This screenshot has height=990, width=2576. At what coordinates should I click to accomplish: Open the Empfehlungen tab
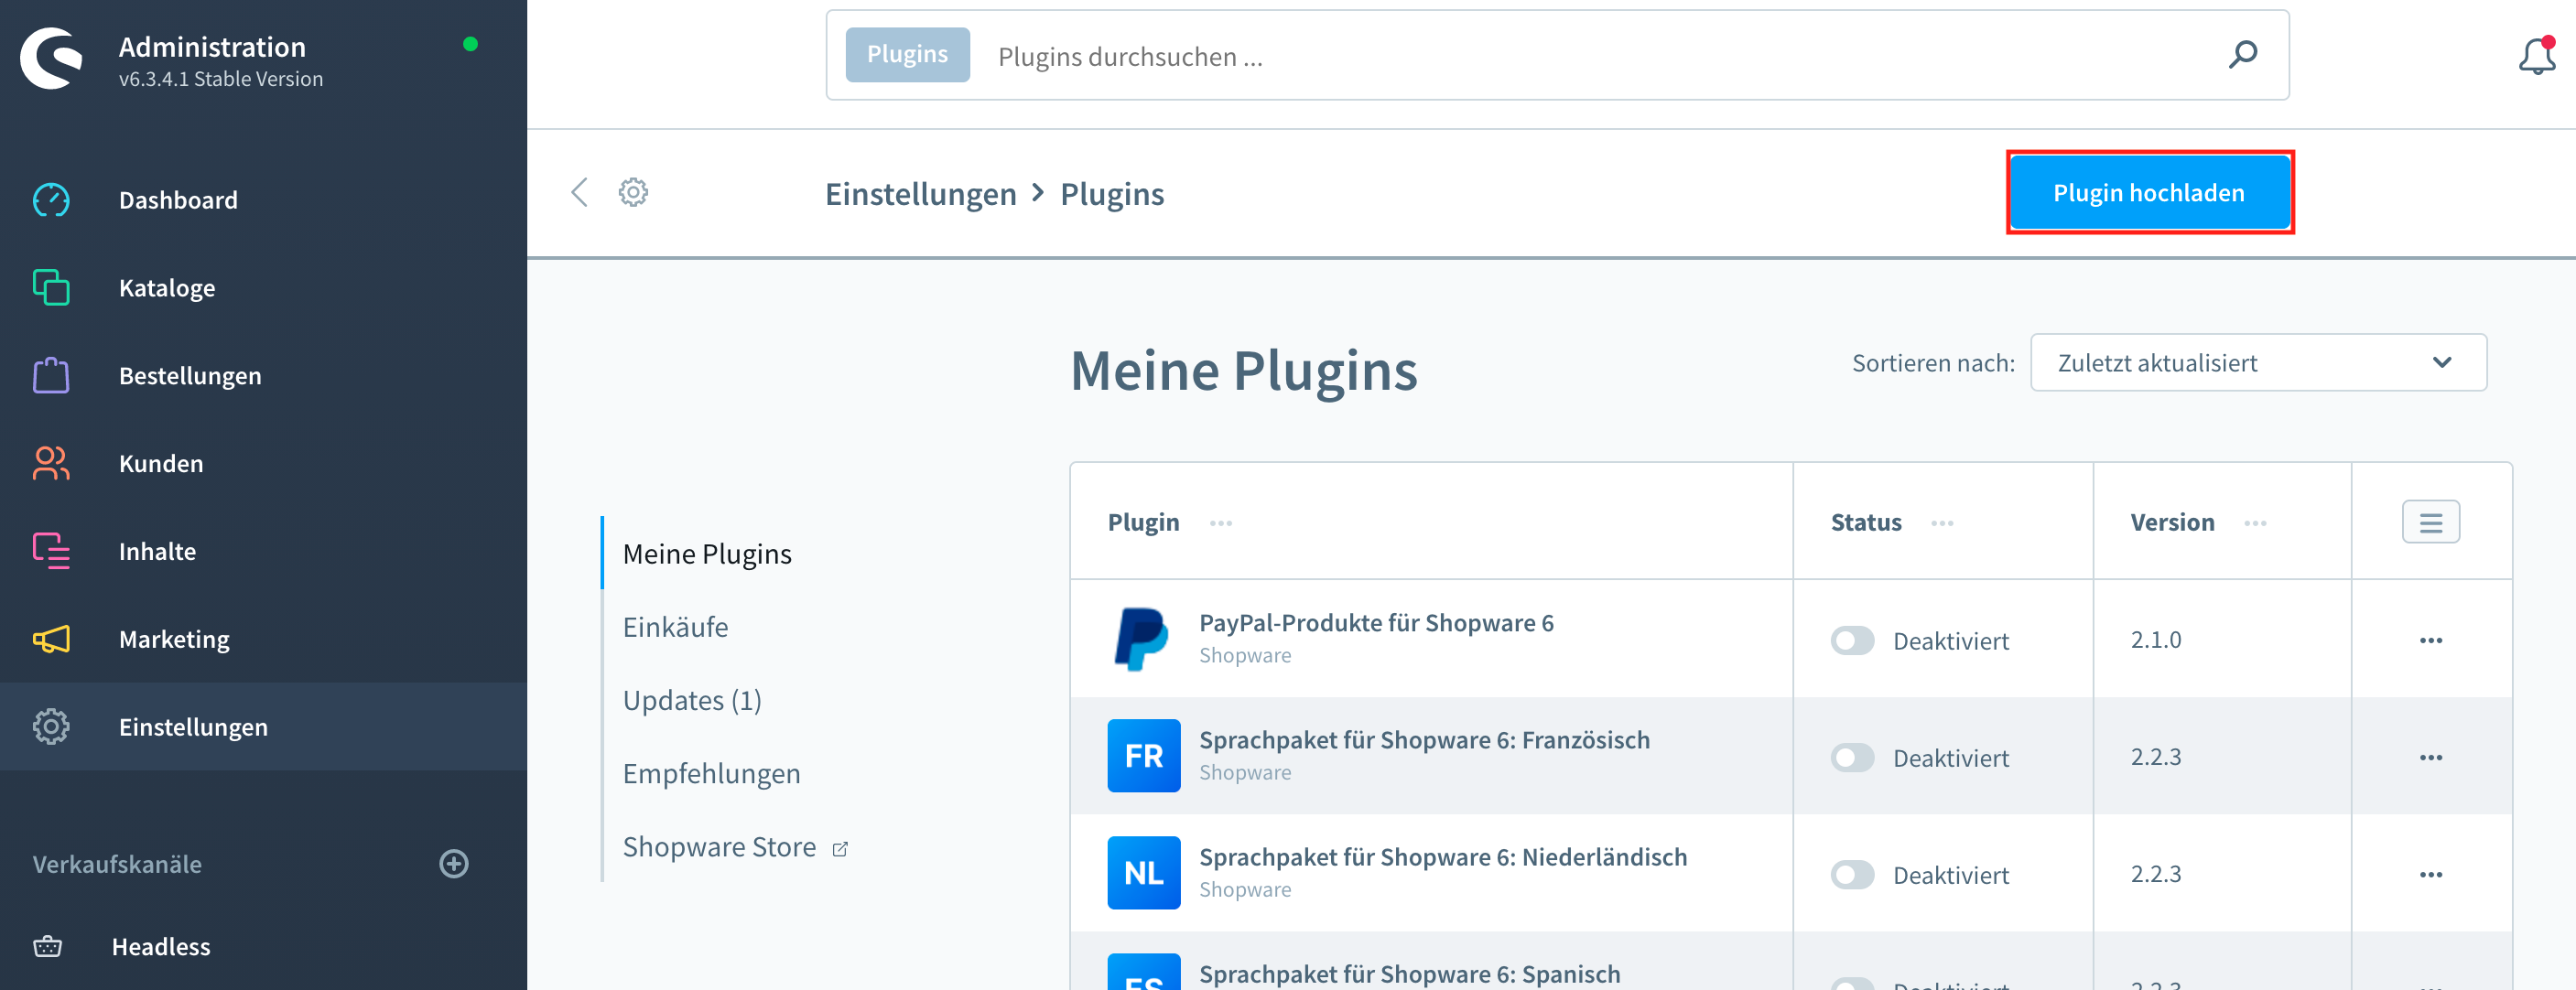coord(711,773)
